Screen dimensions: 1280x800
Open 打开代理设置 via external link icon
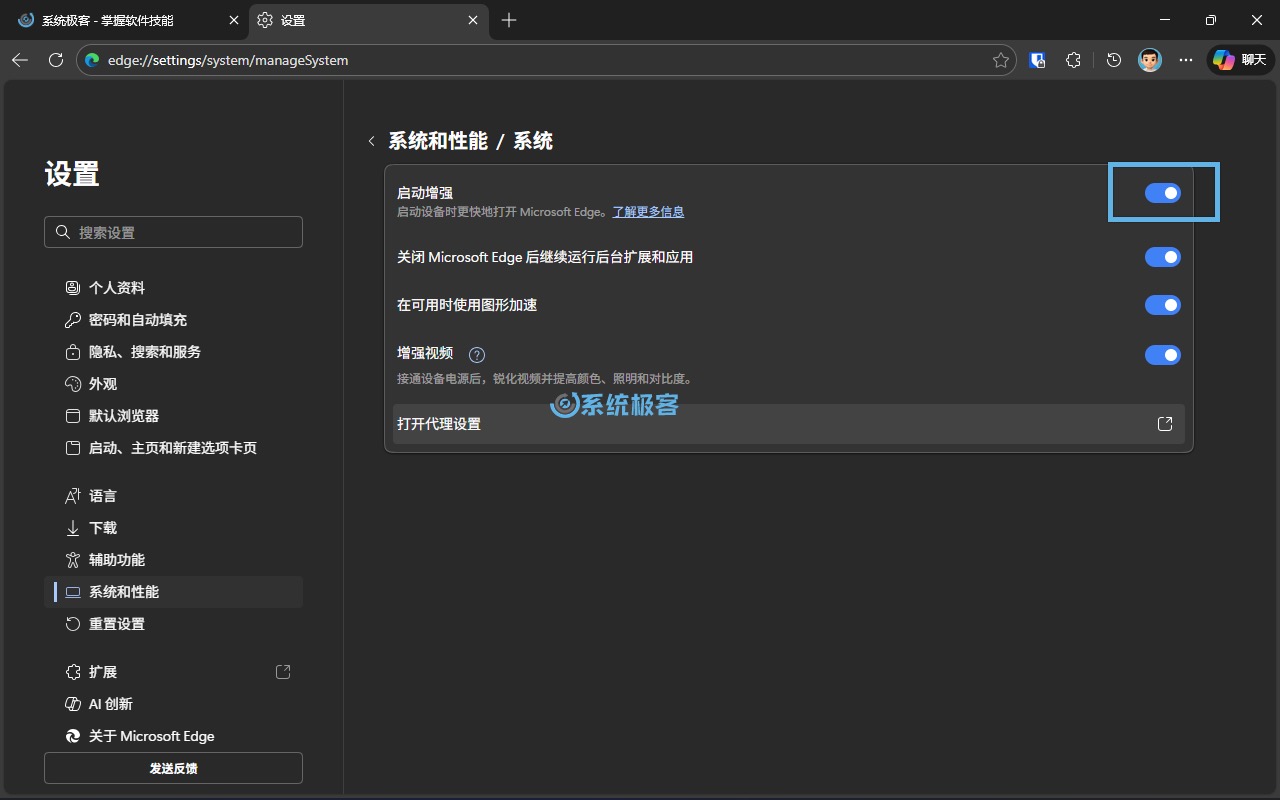(1165, 423)
